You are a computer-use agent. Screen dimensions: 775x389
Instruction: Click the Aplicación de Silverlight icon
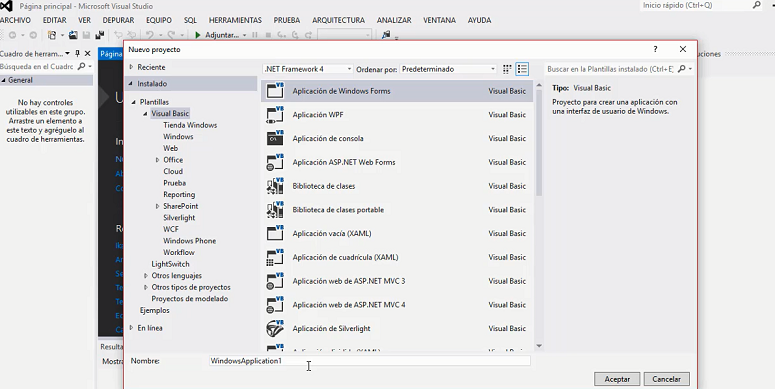pyautogui.click(x=275, y=328)
